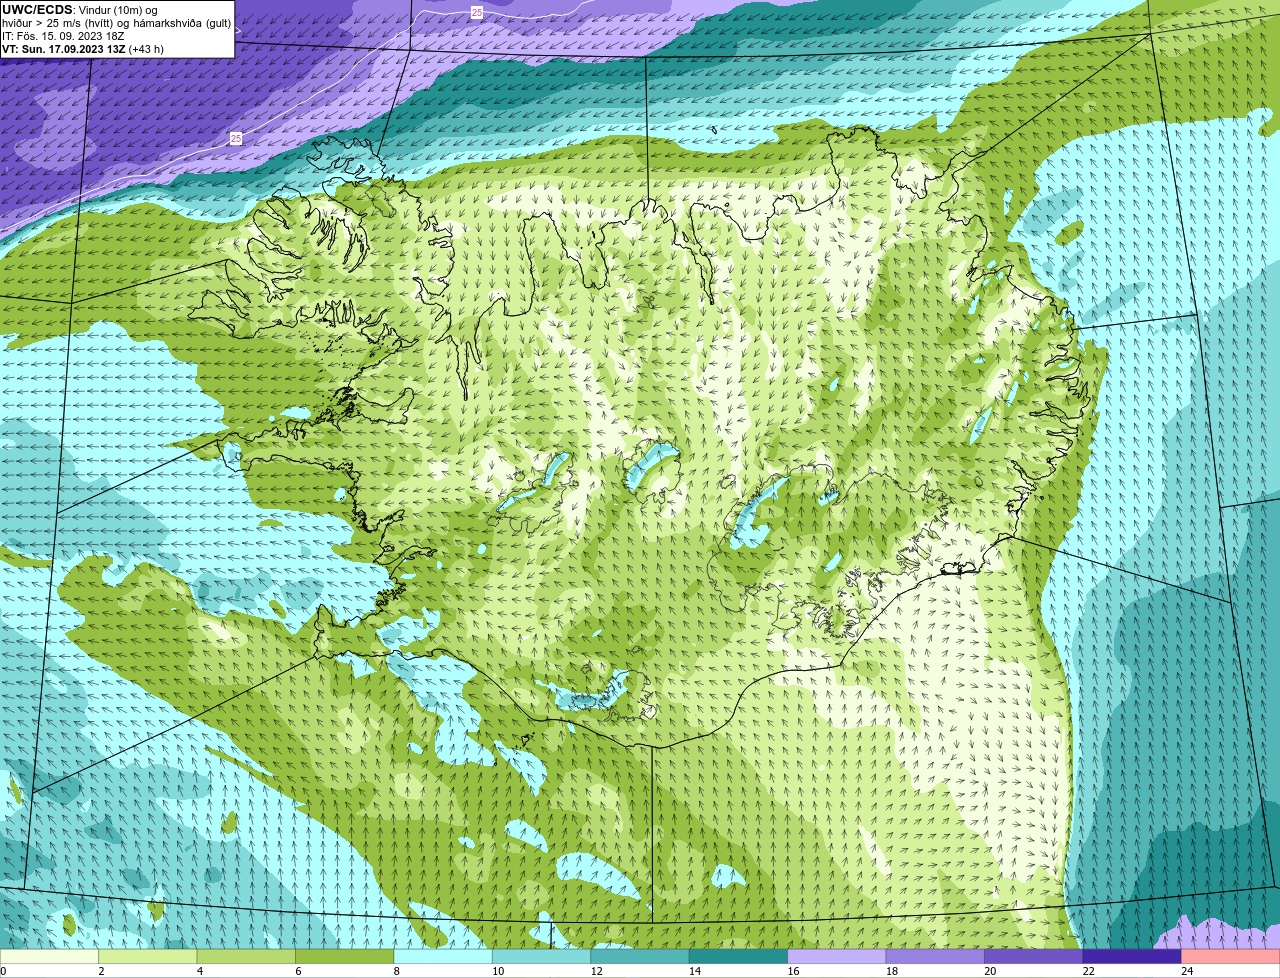
Task: Click the "Vindur (10m) og" caption text
Action: 117,10
